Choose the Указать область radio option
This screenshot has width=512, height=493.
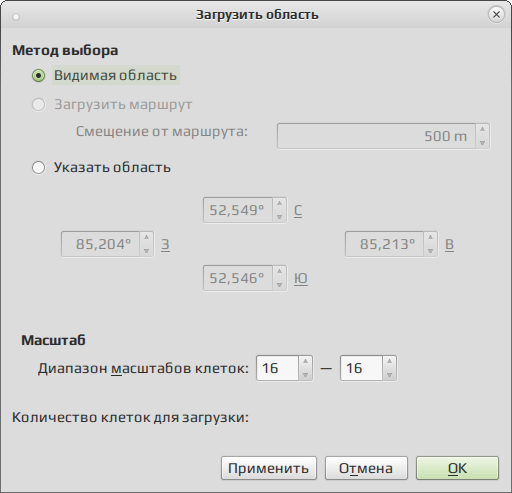point(101,167)
